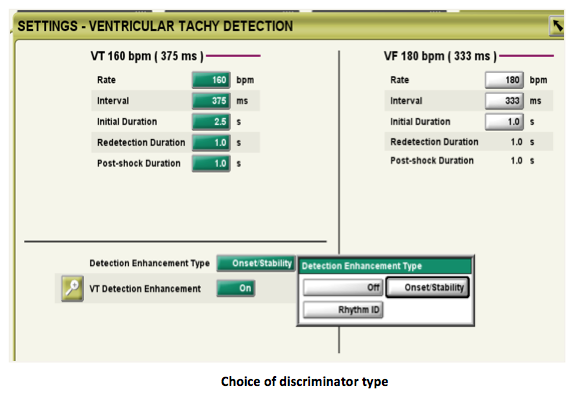Screen dimensions: 577x398
Task: Change VT Redetection Duration 1.0 s value
Action: (x=211, y=143)
